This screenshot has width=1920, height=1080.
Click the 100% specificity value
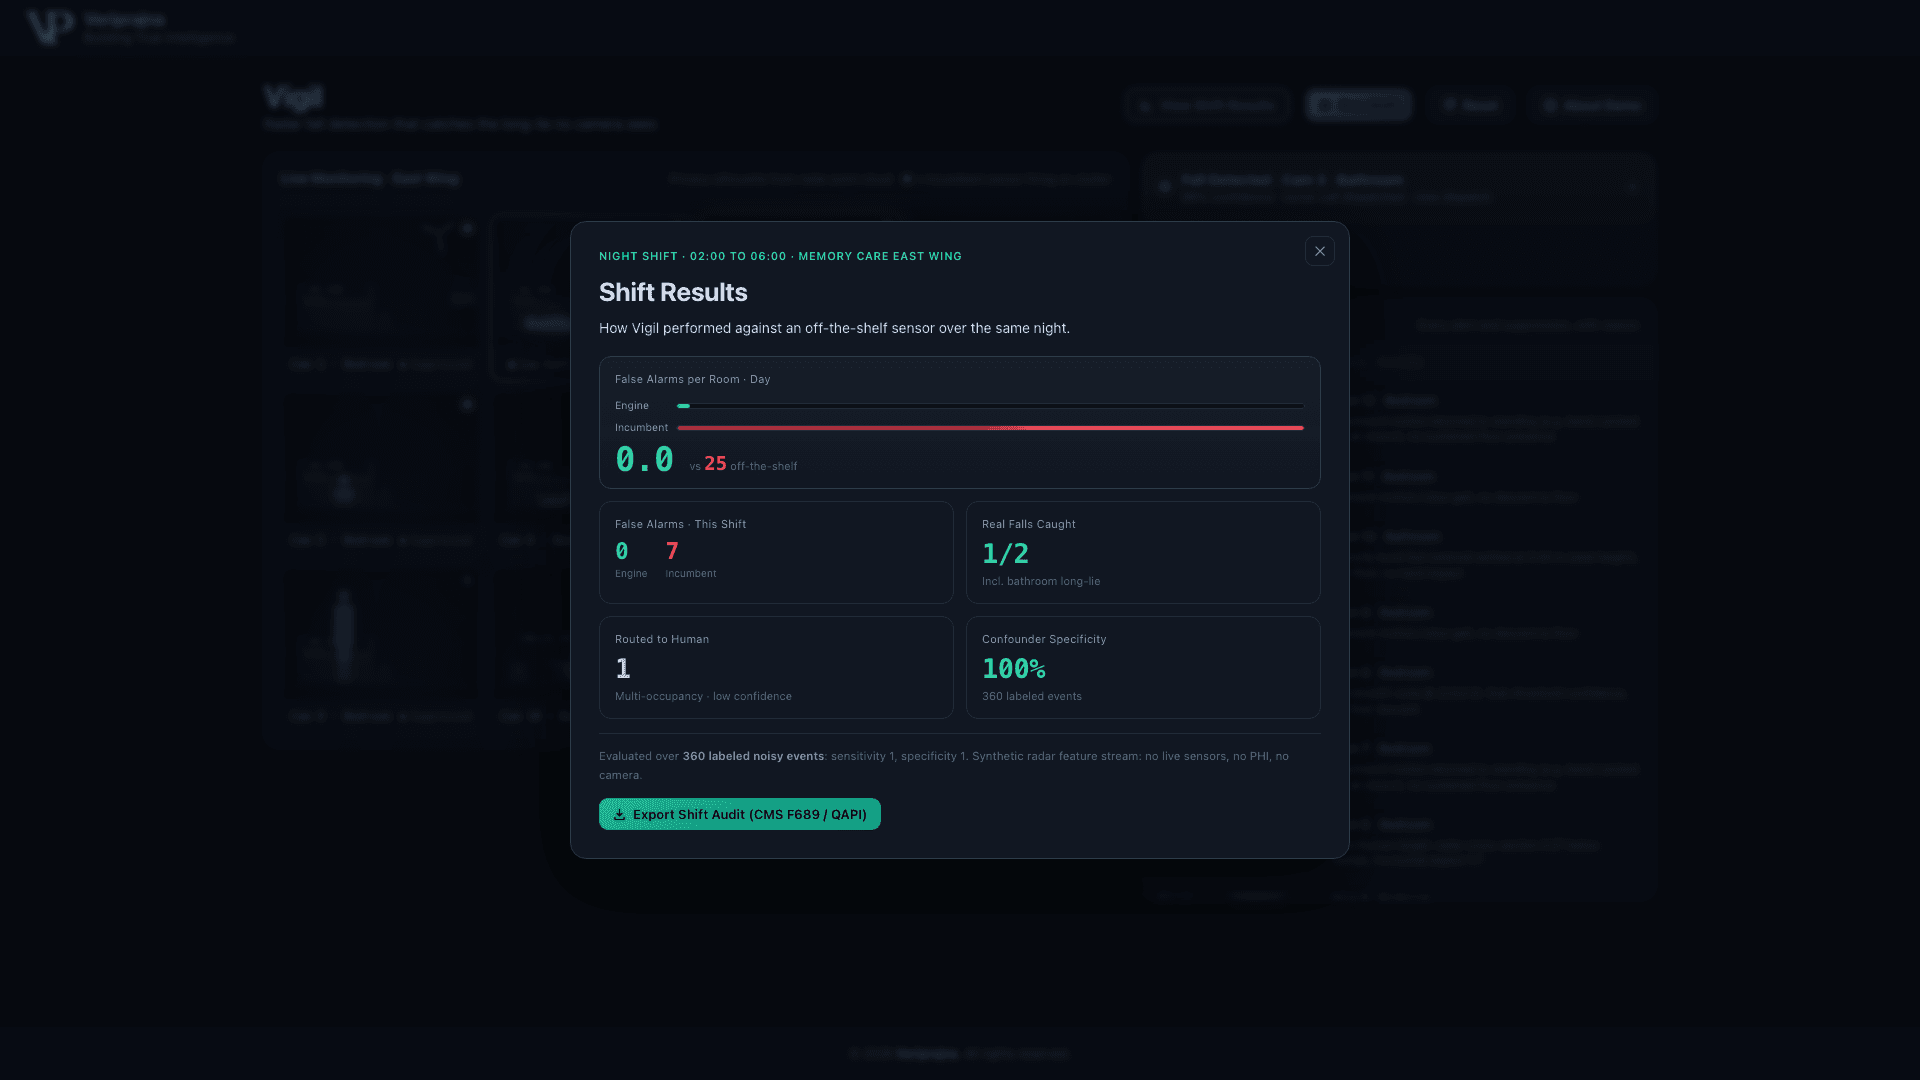[x=1014, y=668]
